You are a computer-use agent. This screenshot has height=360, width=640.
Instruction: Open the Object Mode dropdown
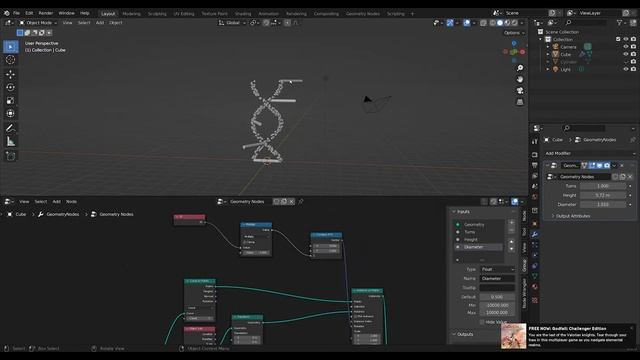[x=38, y=23]
